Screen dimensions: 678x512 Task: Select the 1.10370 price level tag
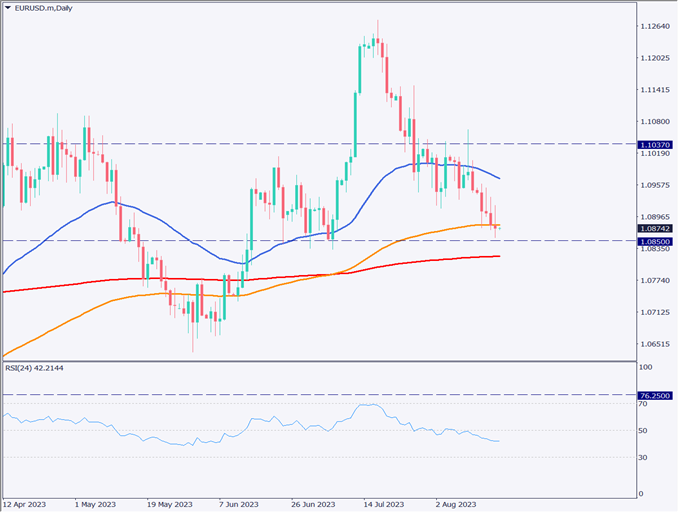pyautogui.click(x=655, y=145)
